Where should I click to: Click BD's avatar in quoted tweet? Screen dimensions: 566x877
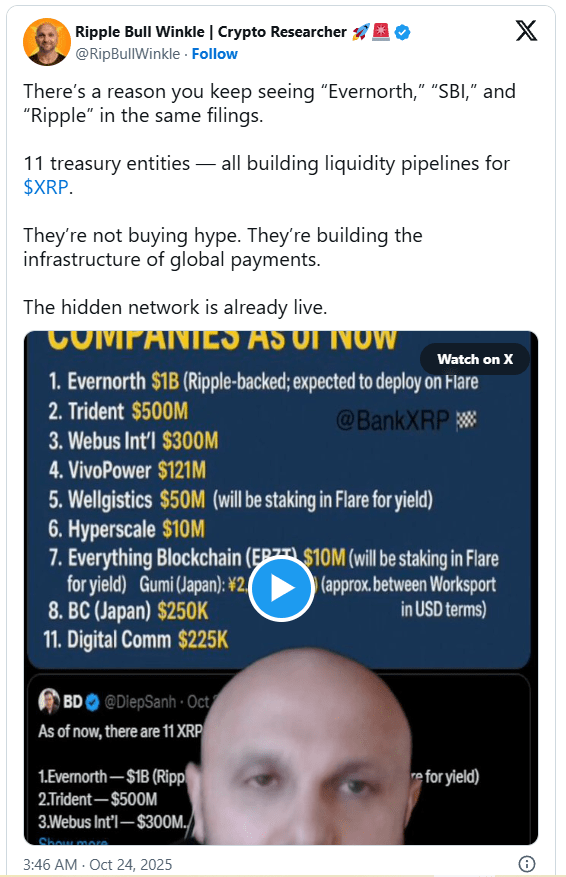click(49, 701)
